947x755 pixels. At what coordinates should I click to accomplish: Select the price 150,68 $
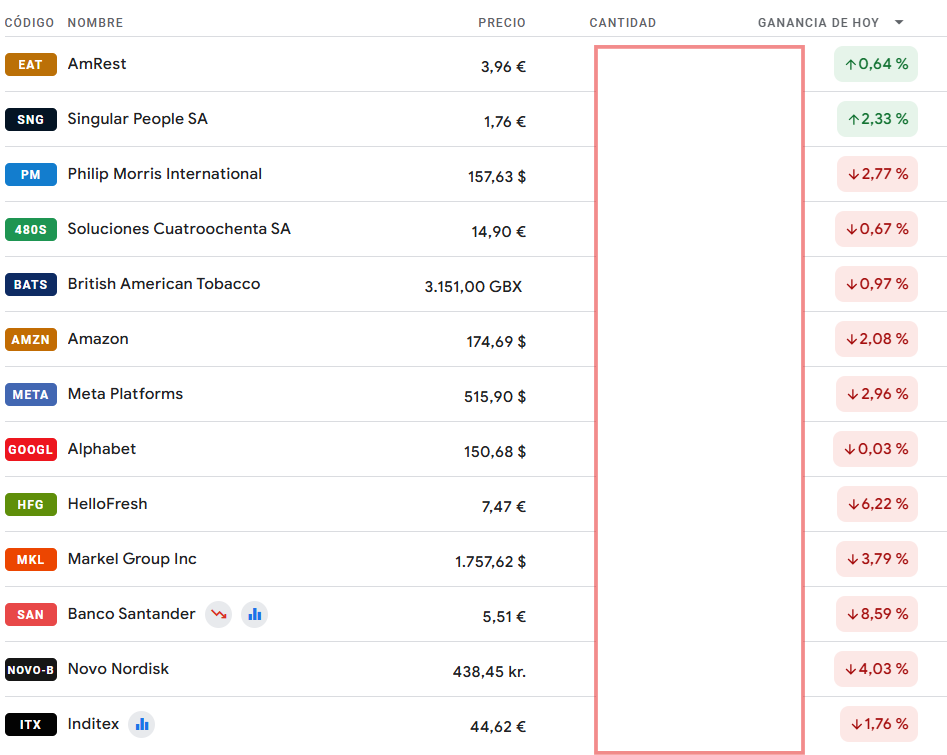(x=495, y=451)
